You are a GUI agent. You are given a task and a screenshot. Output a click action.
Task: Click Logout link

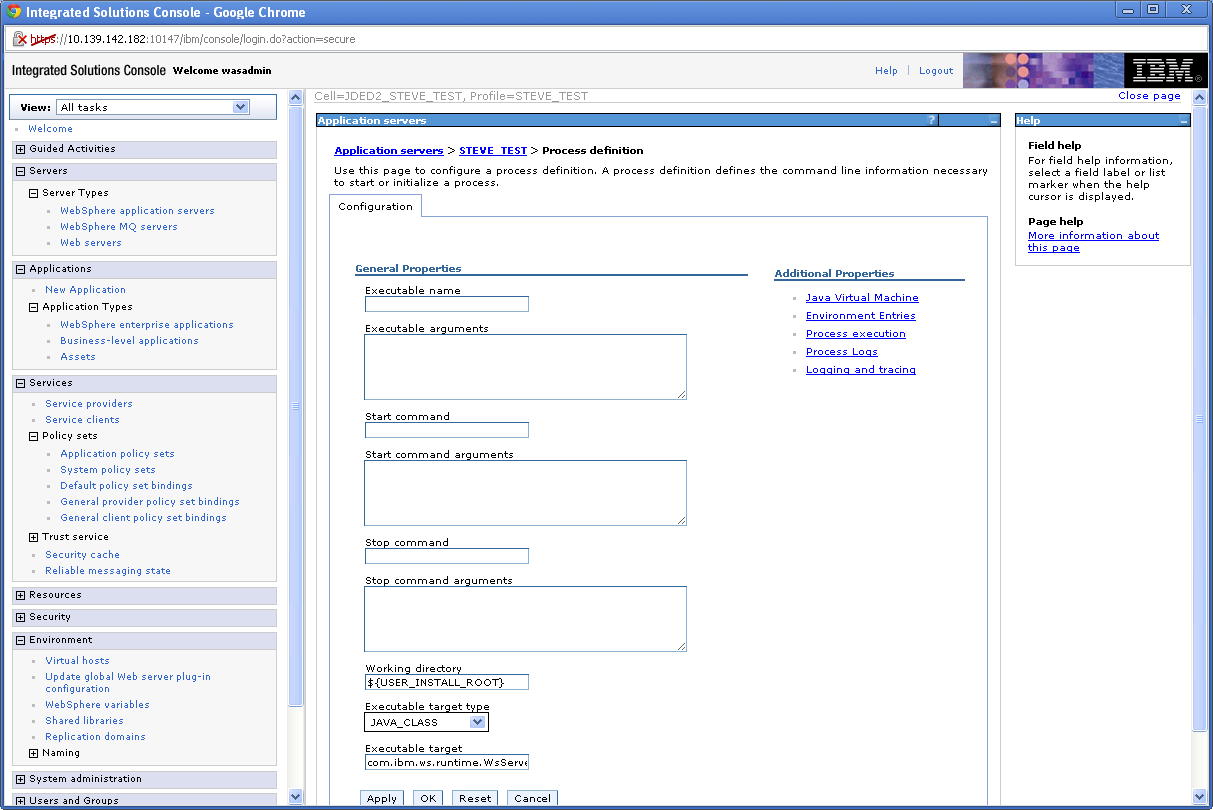pyautogui.click(x=936, y=71)
